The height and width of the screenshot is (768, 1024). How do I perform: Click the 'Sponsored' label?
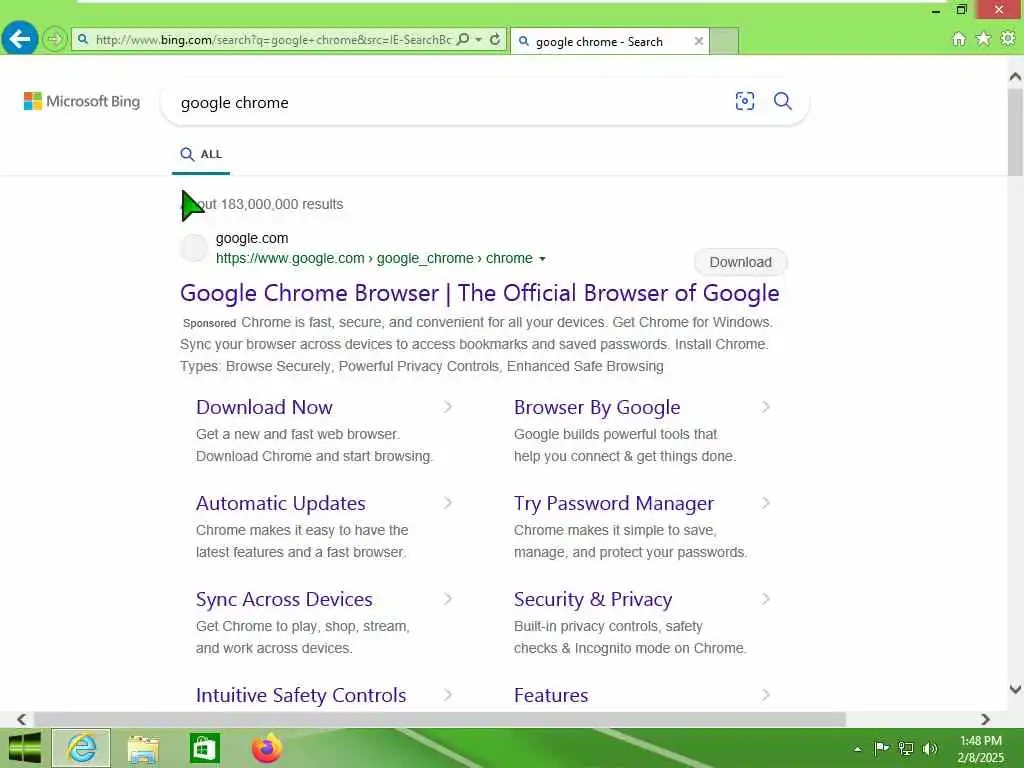pos(210,323)
